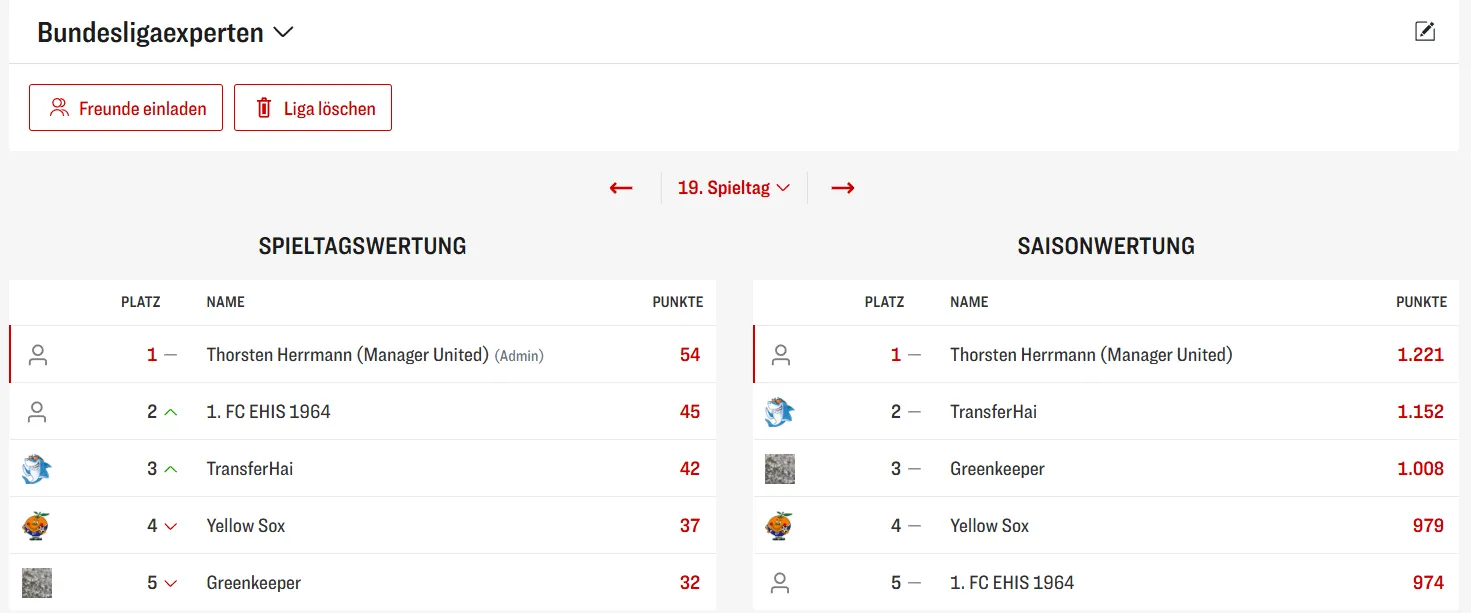Open the 19. Spieltag matchday dropdown
Screen dimensions: 1471x613
734,188
